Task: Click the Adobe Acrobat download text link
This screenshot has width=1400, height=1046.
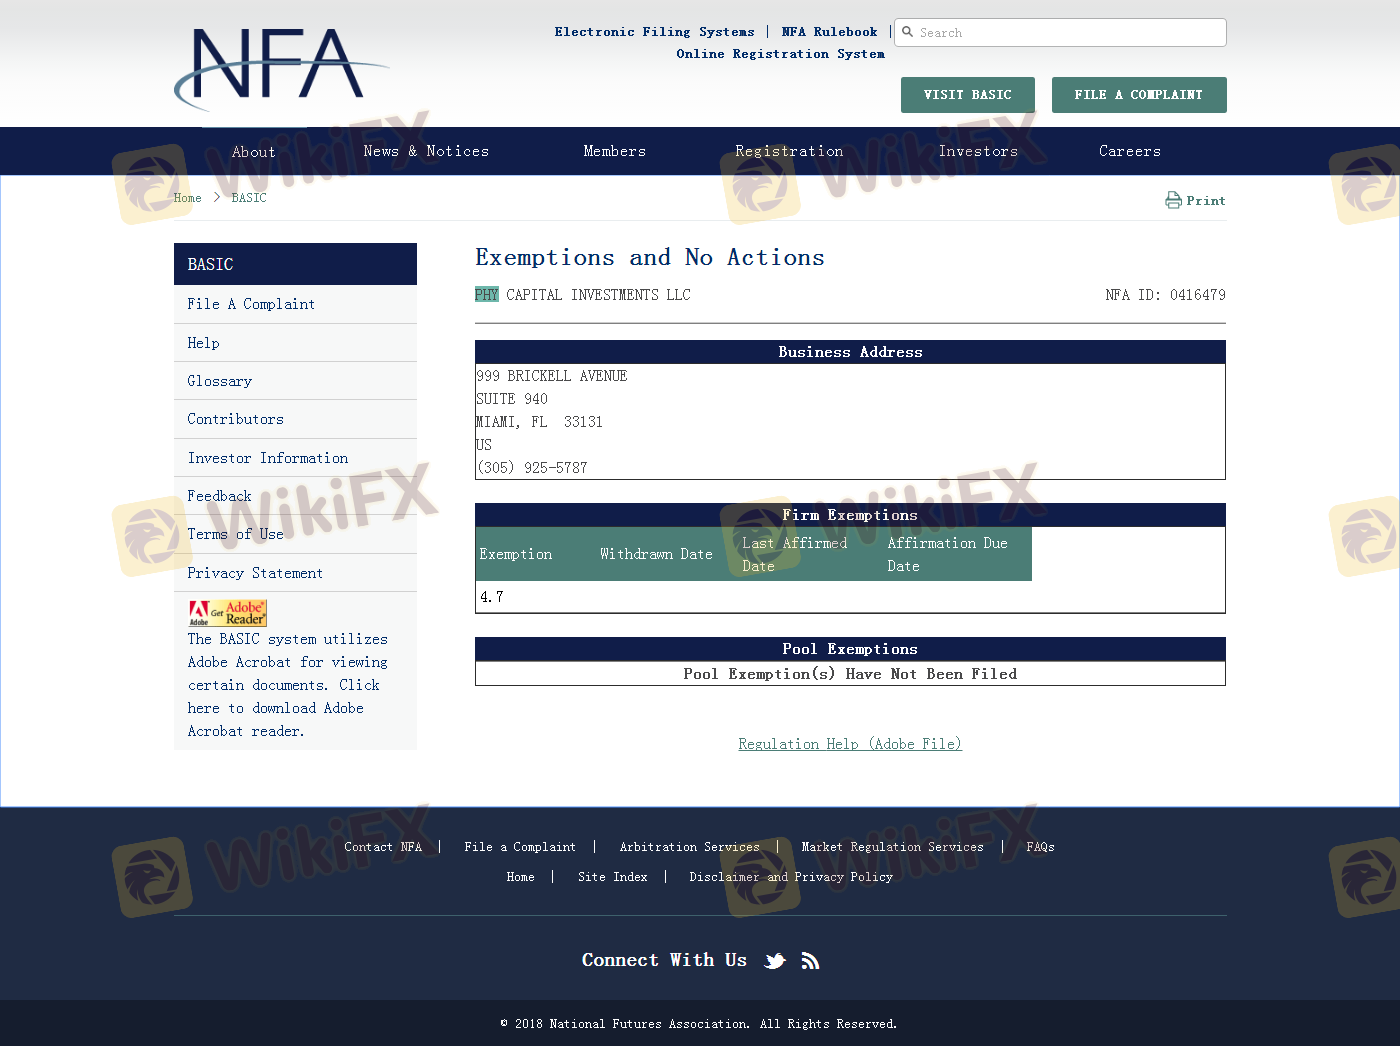Action: 288,685
